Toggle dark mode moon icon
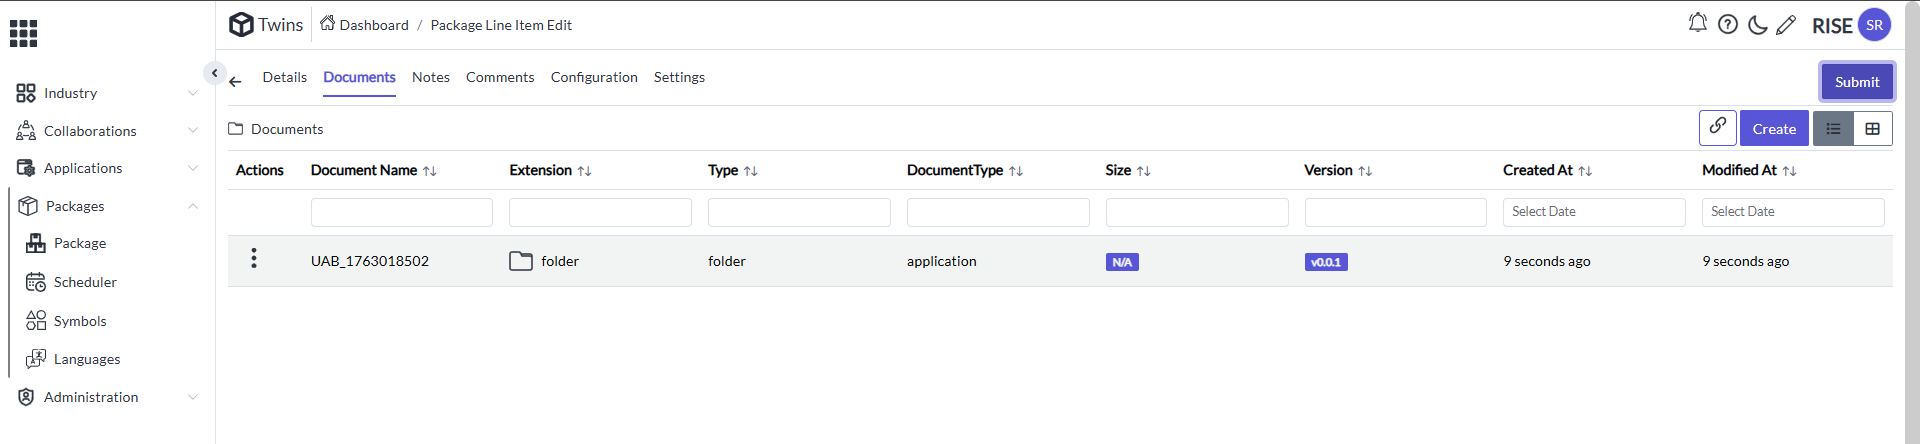 pos(1757,25)
